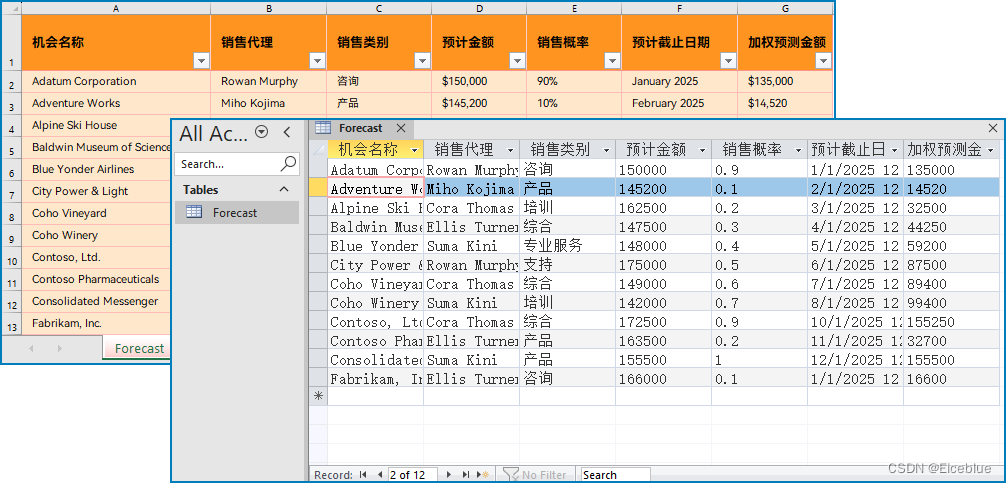This screenshot has height=483, width=1006.
Task: Select Forecast table in navigation pane
Action: (x=237, y=212)
